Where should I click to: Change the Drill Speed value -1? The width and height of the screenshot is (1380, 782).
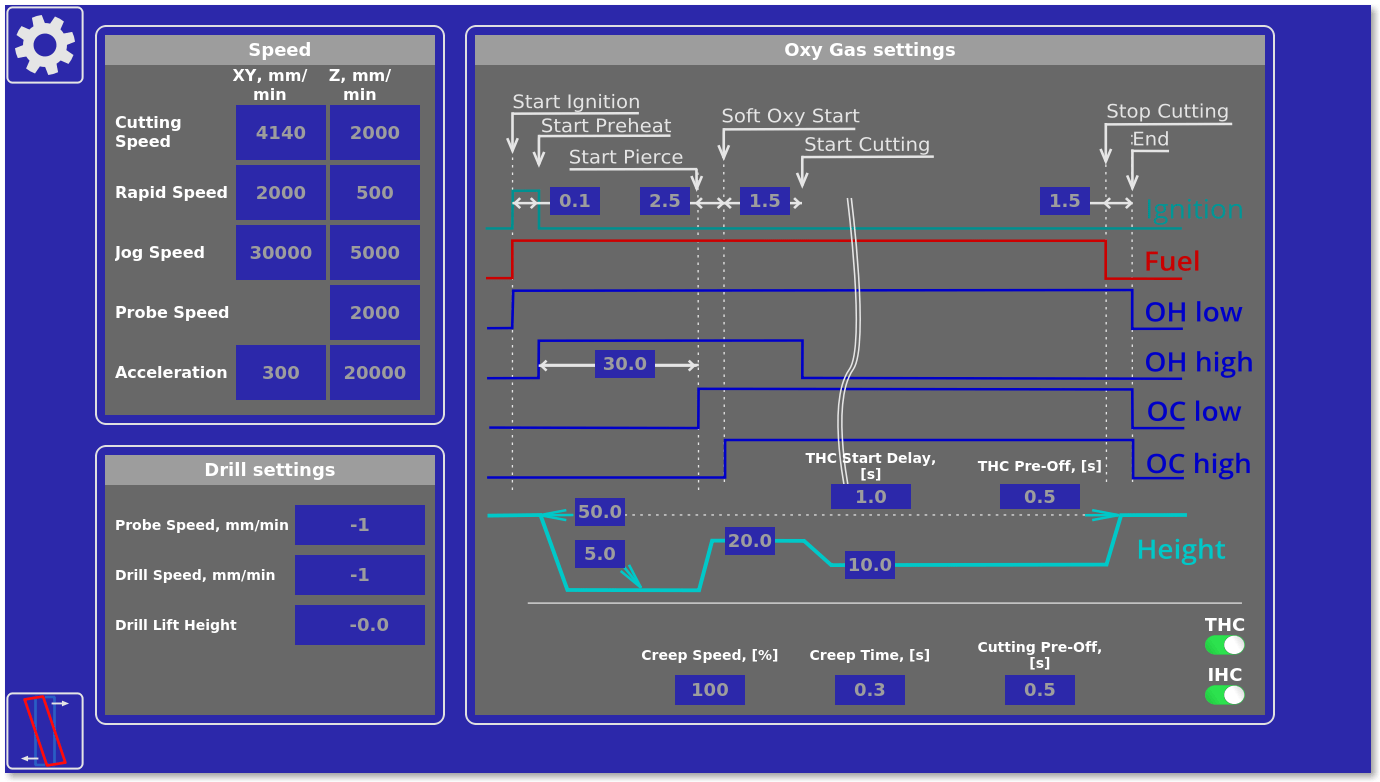(x=359, y=575)
